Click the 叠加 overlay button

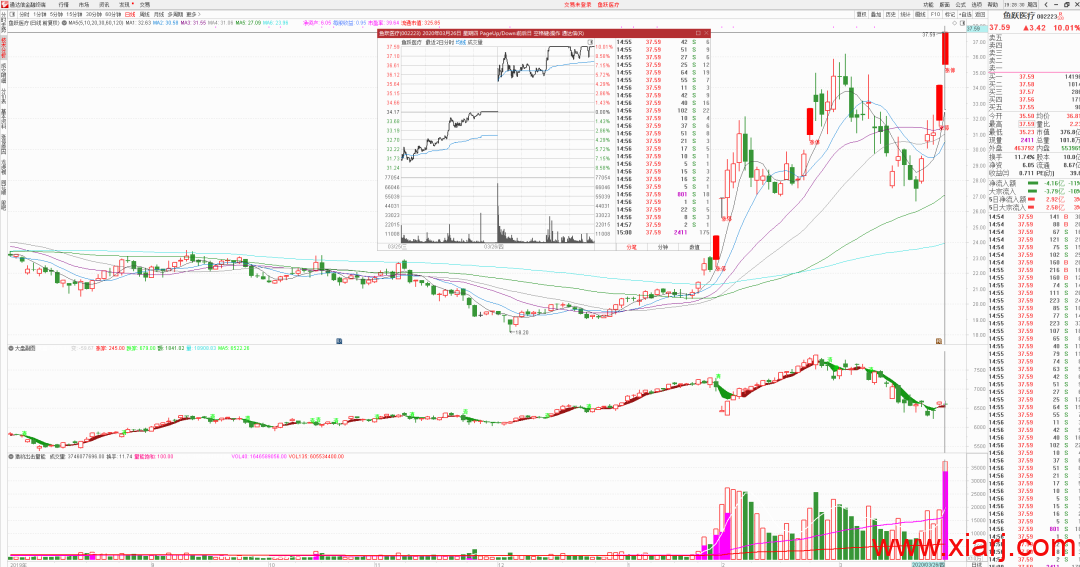(x=876, y=14)
